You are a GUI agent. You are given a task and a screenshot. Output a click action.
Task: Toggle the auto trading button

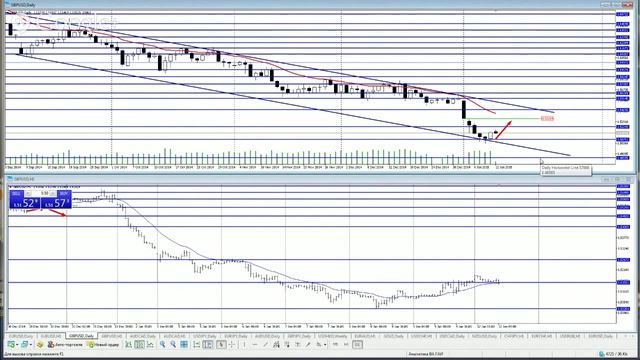pos(65,344)
